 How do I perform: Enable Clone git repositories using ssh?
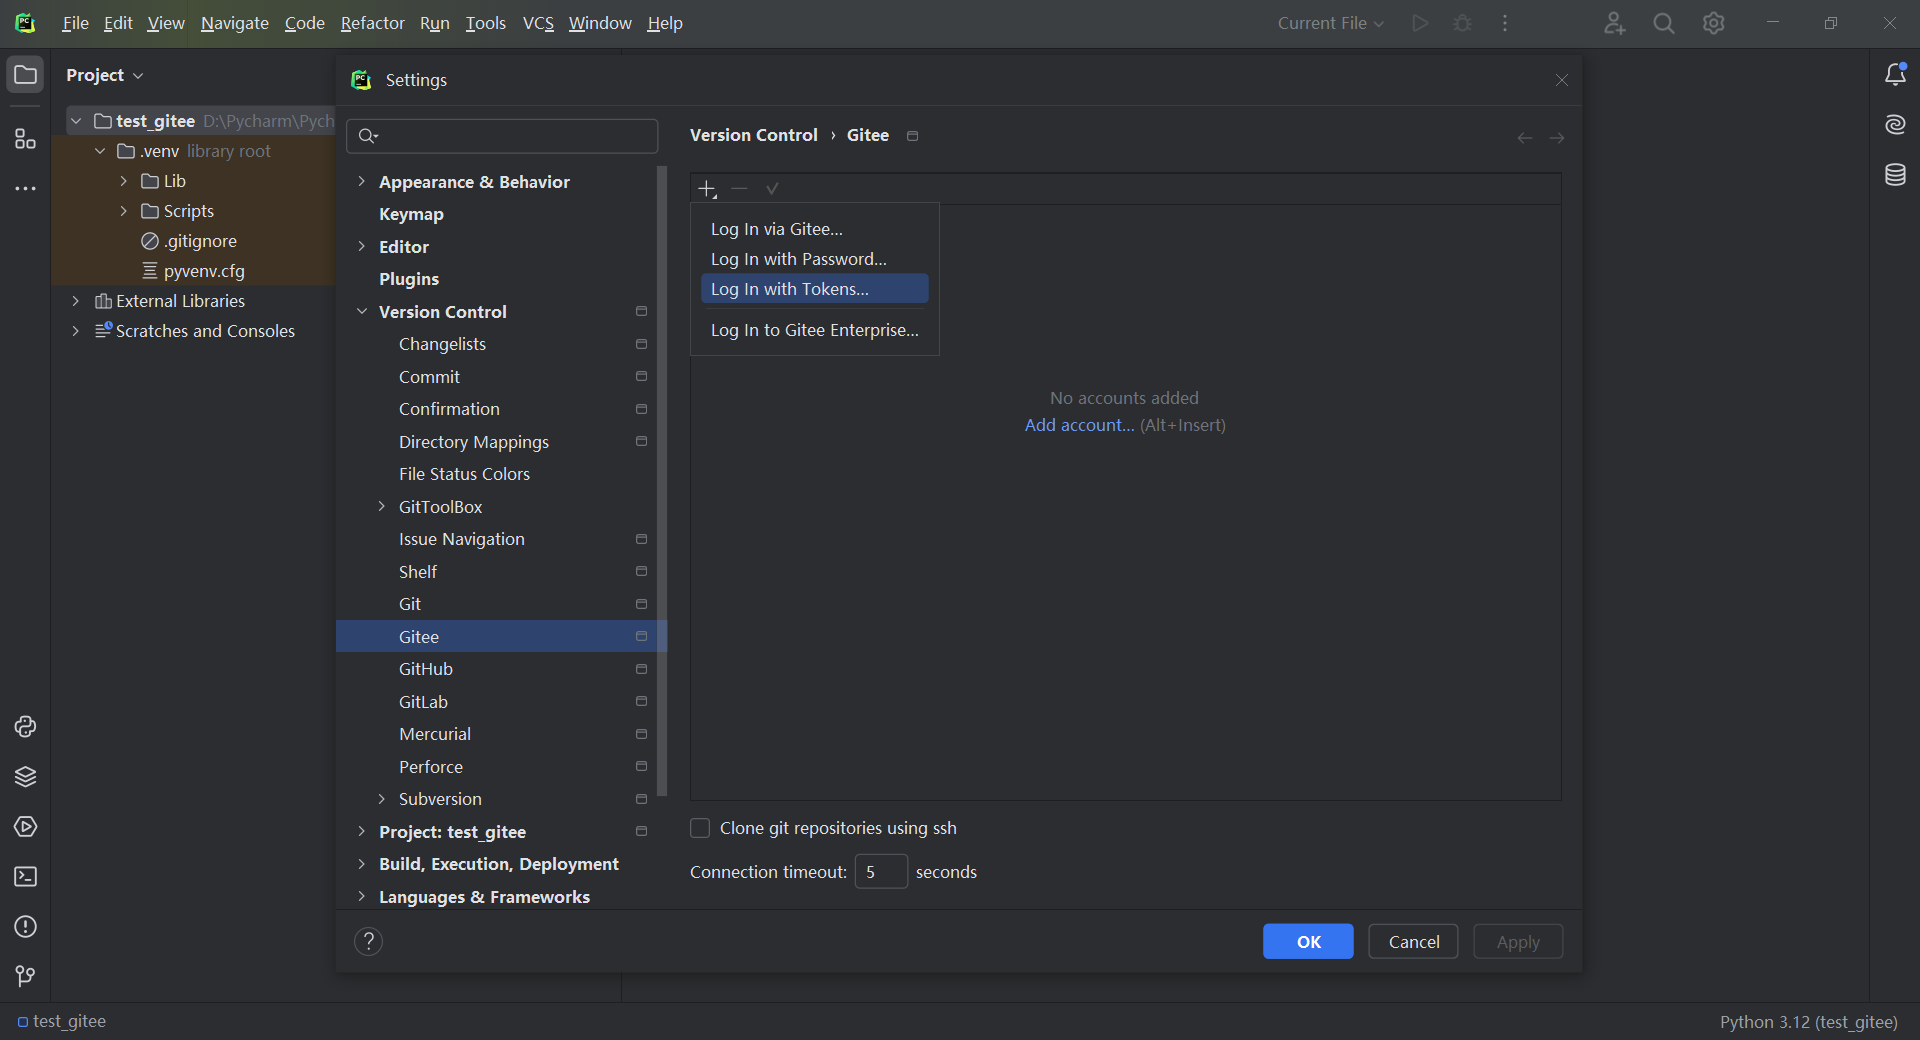click(x=700, y=828)
